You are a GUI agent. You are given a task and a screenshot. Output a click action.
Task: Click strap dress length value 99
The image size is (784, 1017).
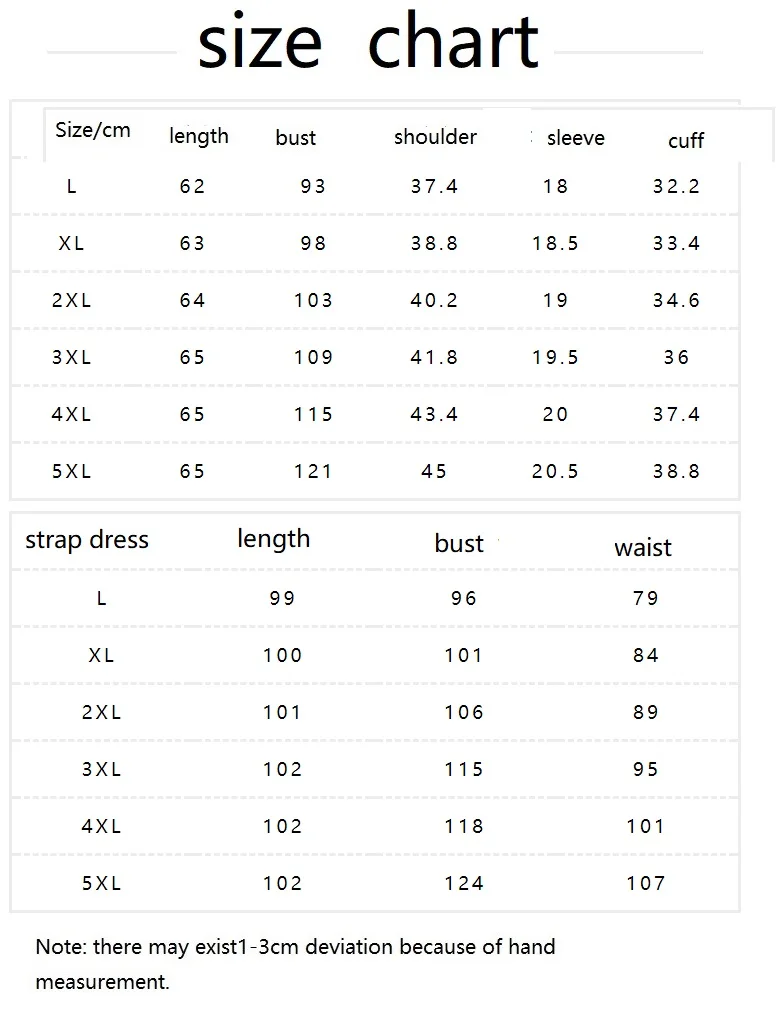[283, 598]
